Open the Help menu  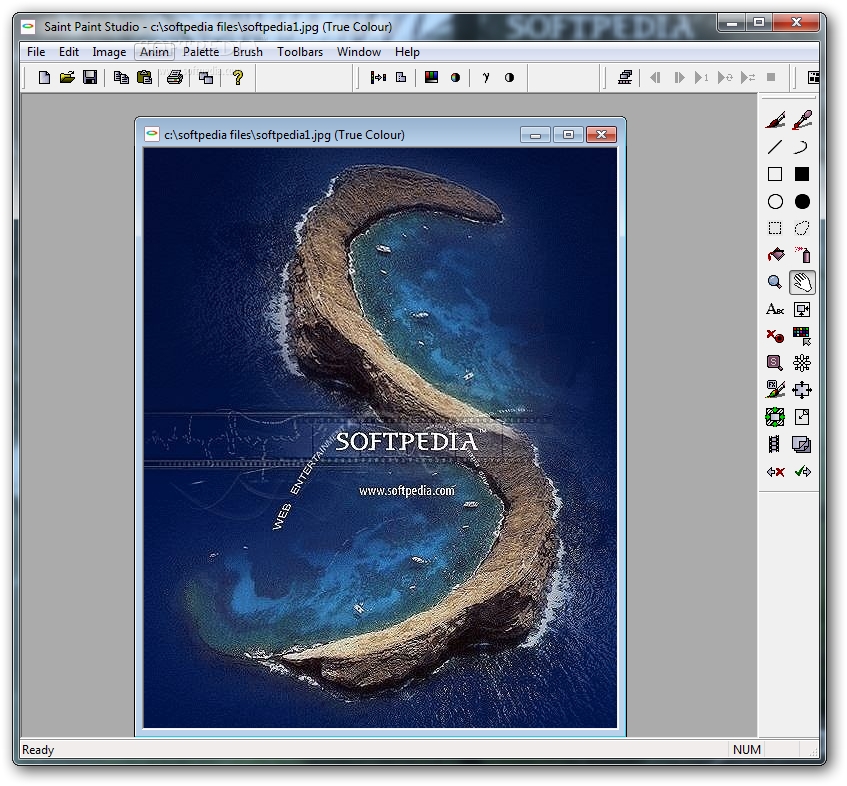tap(407, 52)
